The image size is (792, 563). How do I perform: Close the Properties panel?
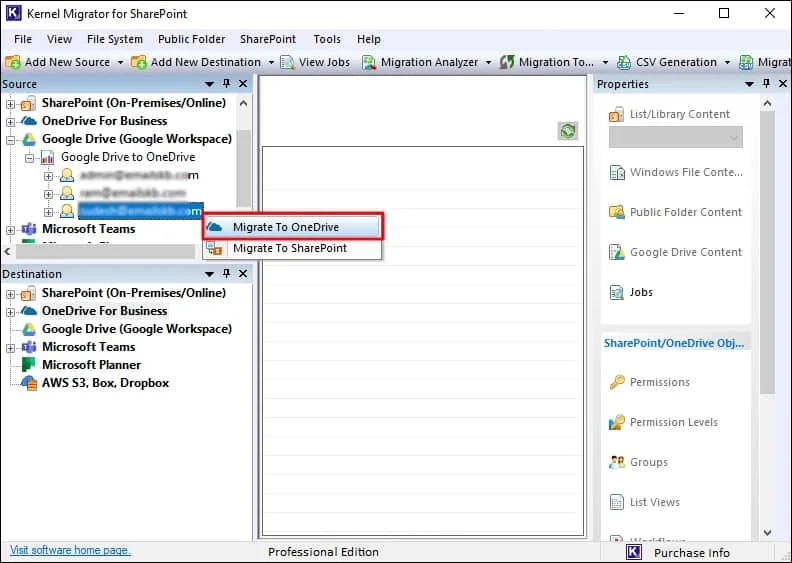[x=783, y=83]
